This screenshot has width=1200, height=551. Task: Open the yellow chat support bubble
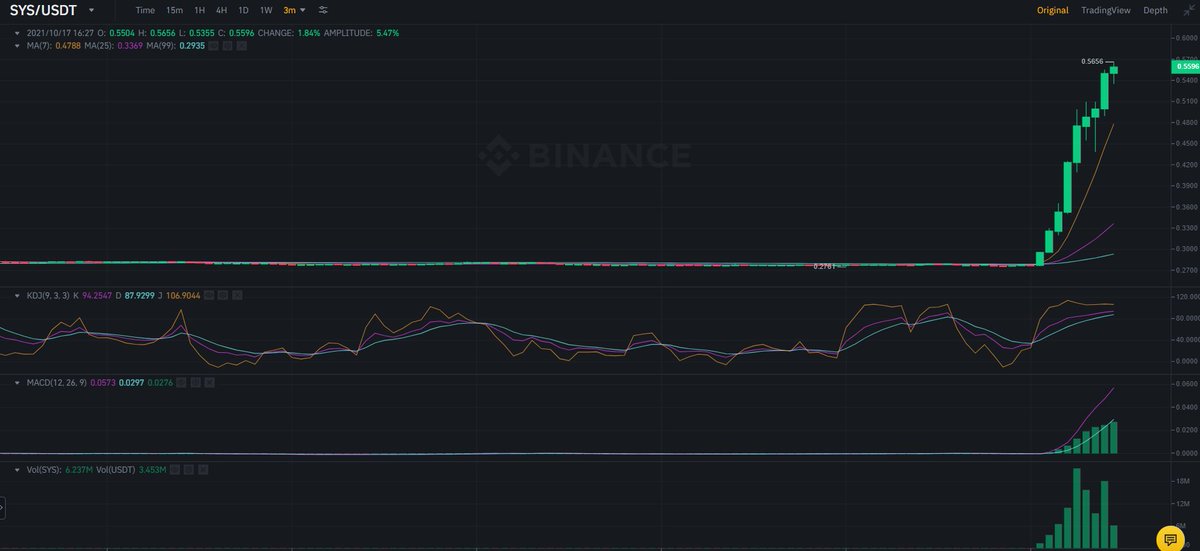(x=1169, y=538)
